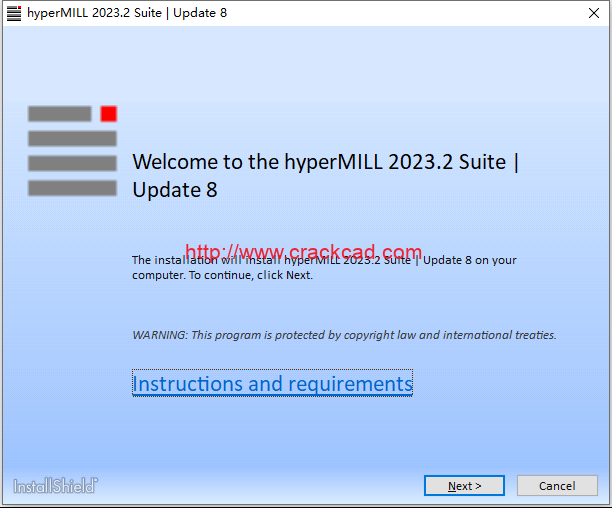
Task: Click the Next > button
Action: tap(464, 486)
